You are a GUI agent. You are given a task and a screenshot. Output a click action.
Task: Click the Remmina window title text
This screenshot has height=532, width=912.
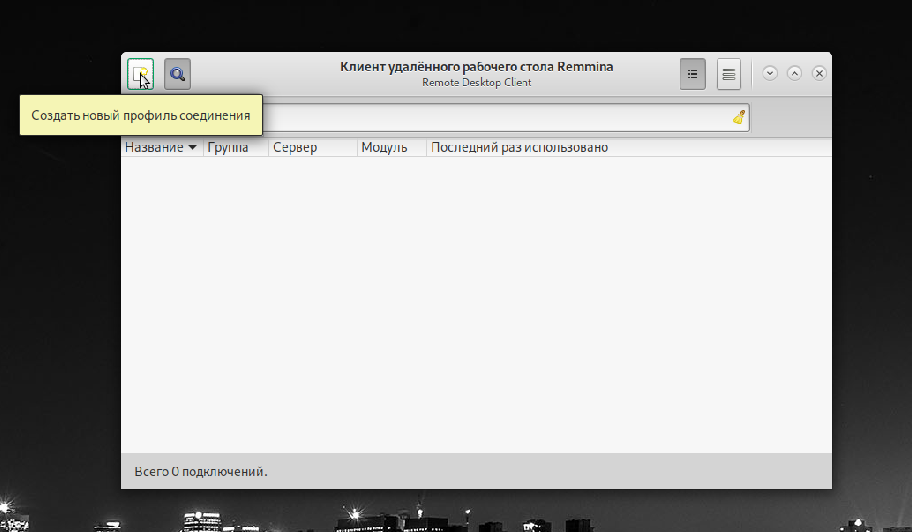pos(476,67)
